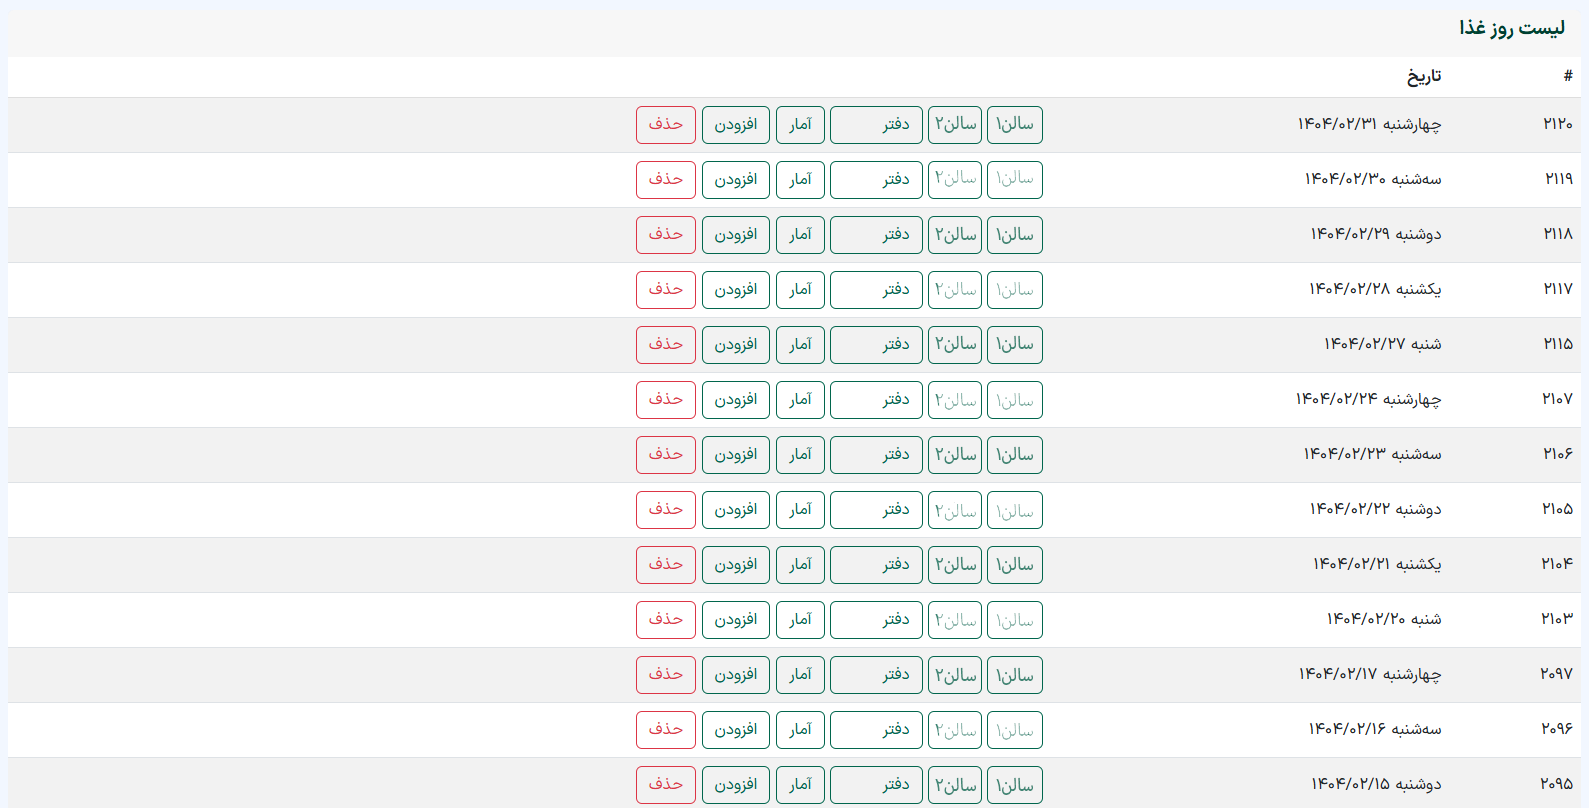
Task: Select سالن۲ in row ۲۱۱۷
Action: pos(955,290)
